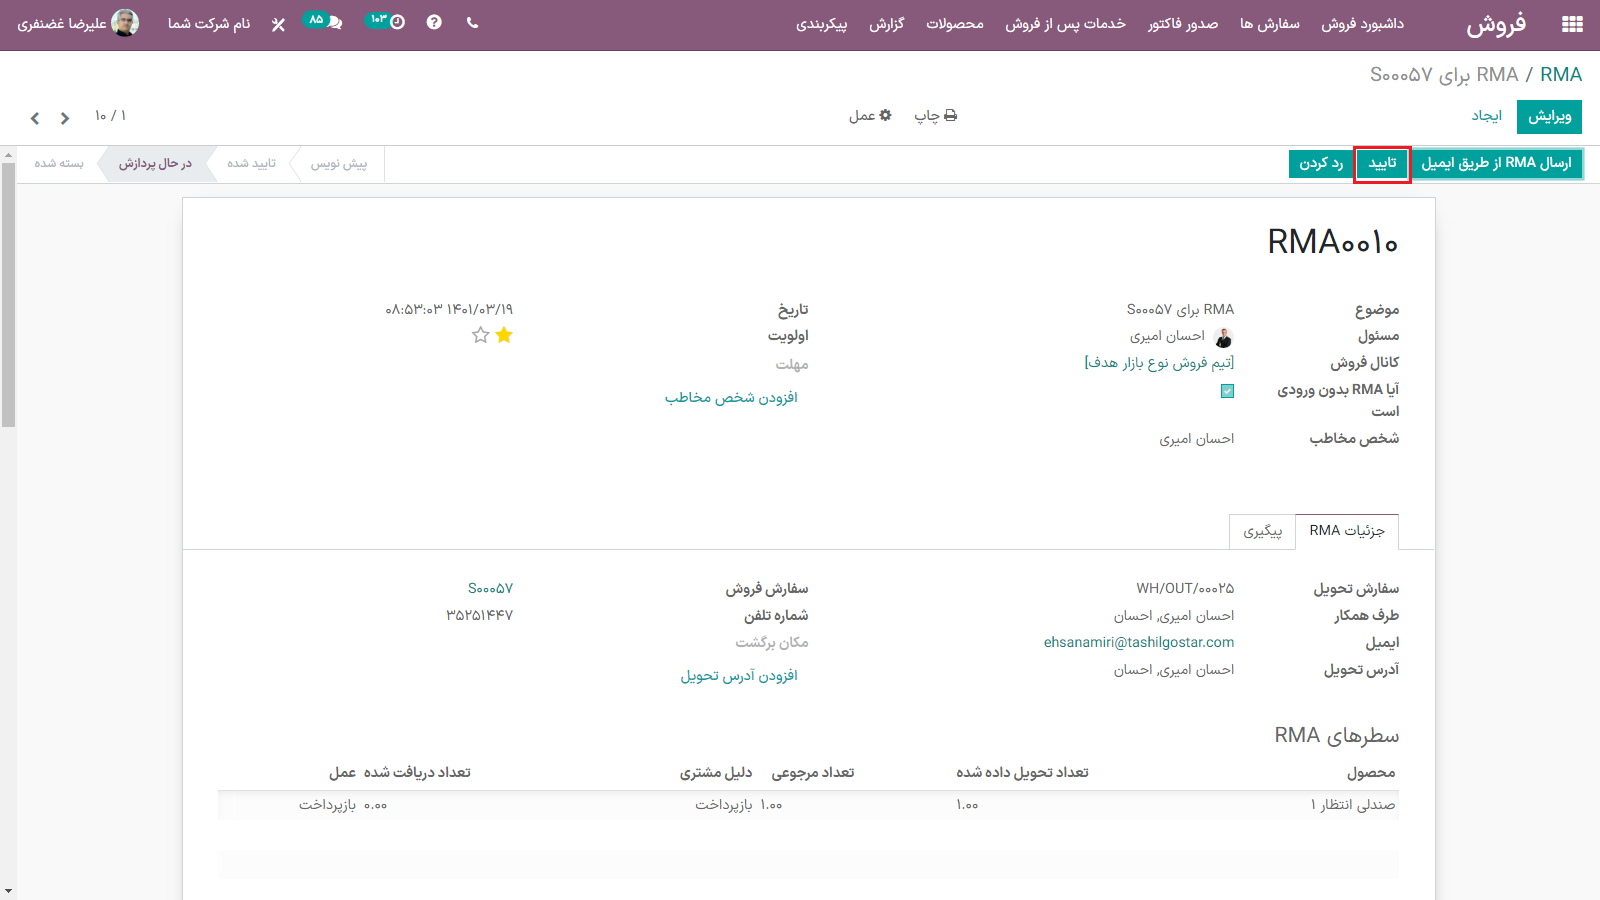This screenshot has height=900, width=1600.
Task: Click تعداد دریافت شده column header
Action: (x=417, y=773)
